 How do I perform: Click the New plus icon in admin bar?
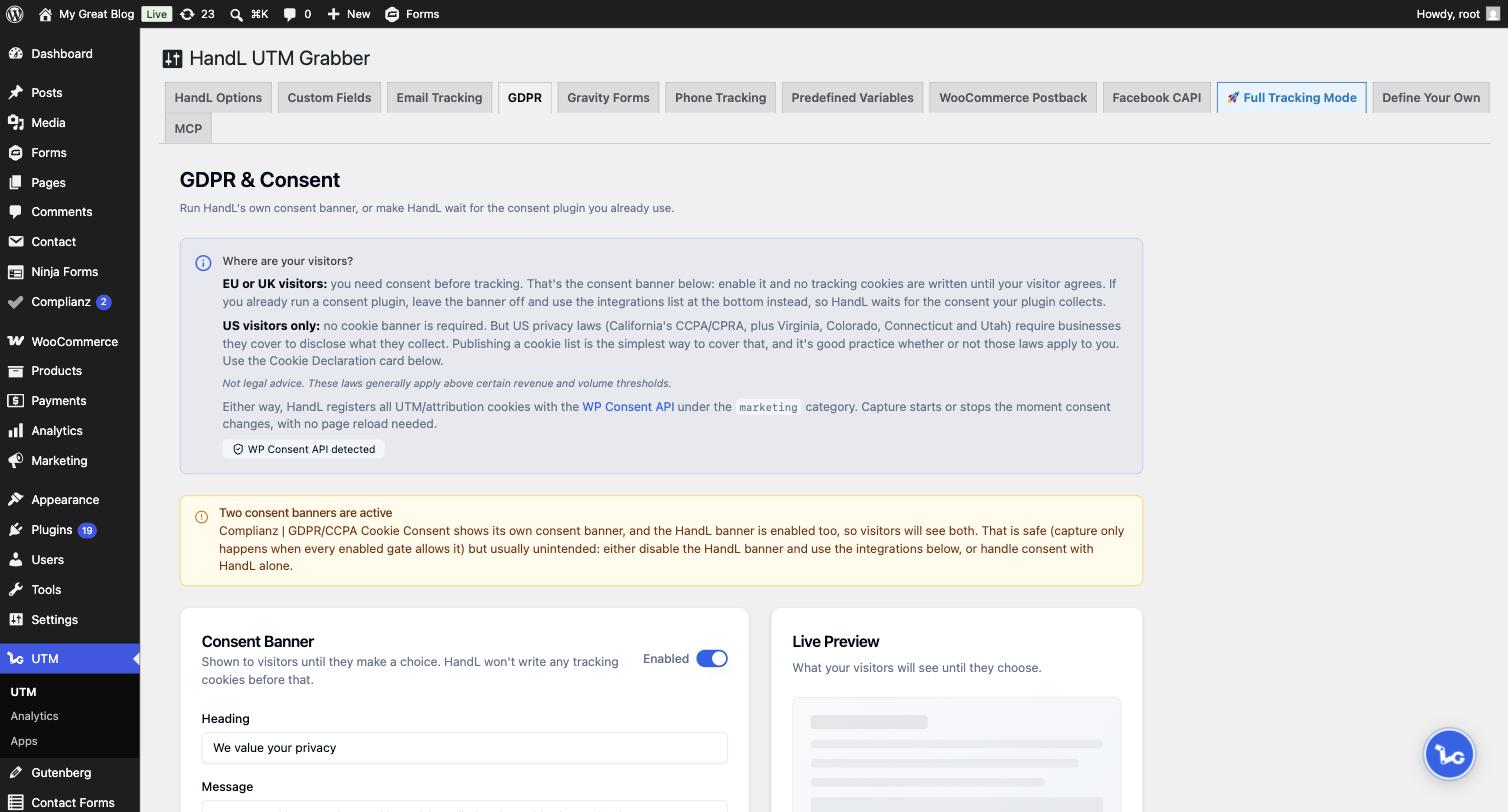(333, 14)
